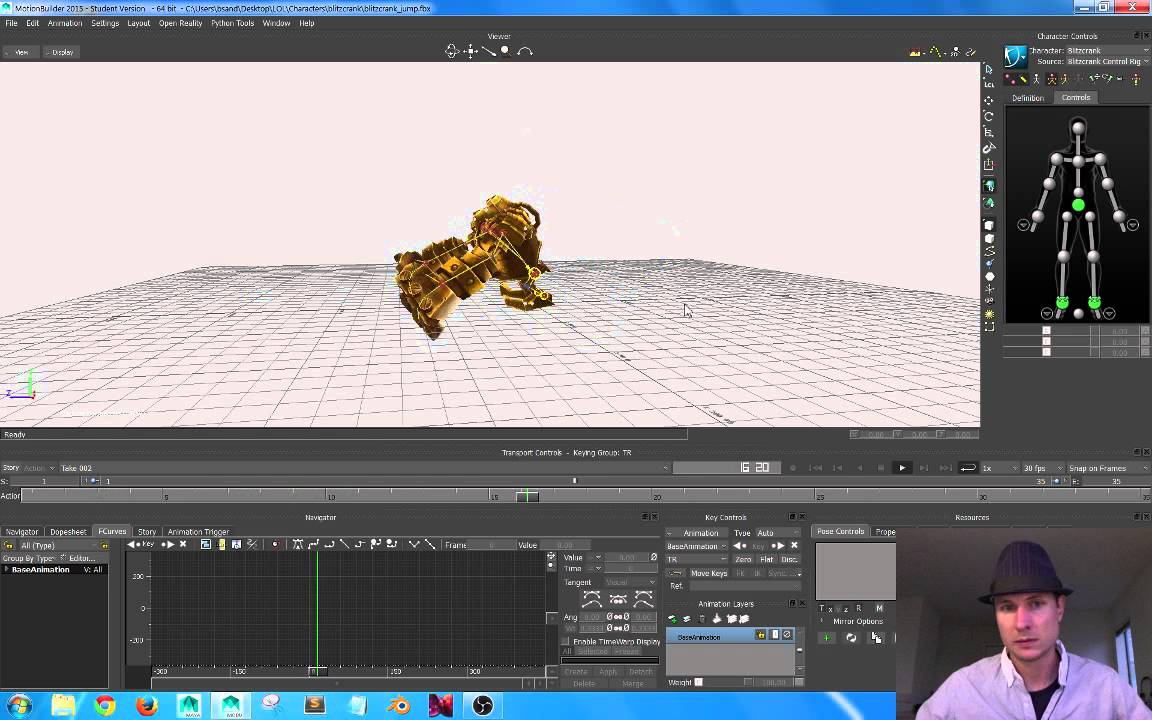Delete key with X in Key Controls
Viewport: 1152px width, 720px height.
794,546
